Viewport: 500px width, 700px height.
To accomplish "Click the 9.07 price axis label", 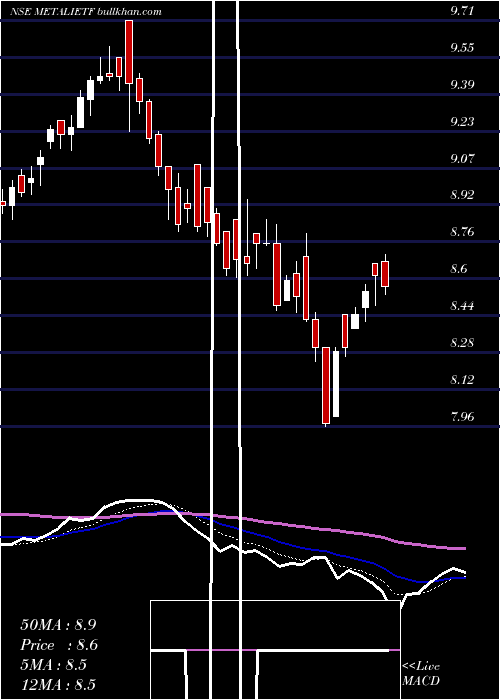I will tap(462, 158).
